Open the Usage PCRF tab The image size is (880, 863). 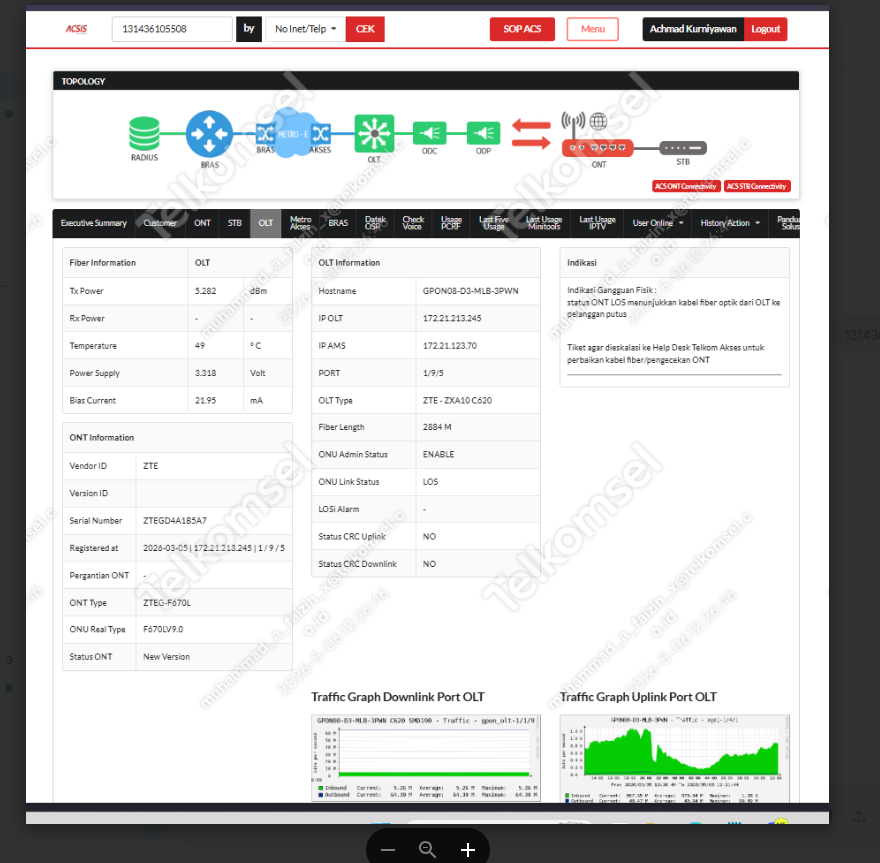pyautogui.click(x=451, y=223)
